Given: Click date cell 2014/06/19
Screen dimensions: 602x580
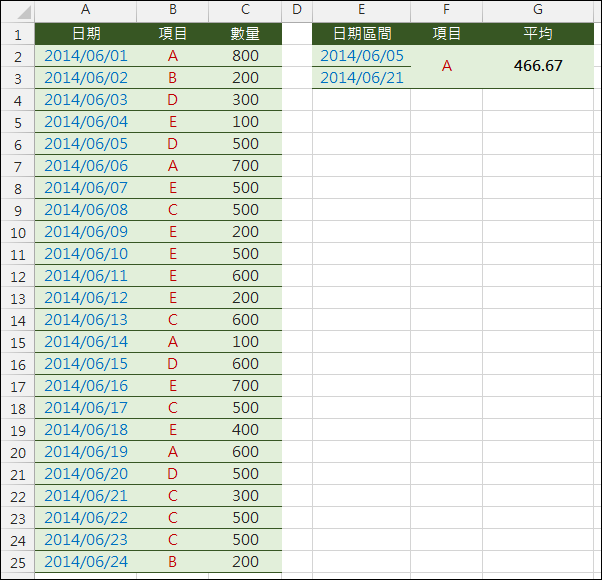Looking at the screenshot, I should coord(86,452).
